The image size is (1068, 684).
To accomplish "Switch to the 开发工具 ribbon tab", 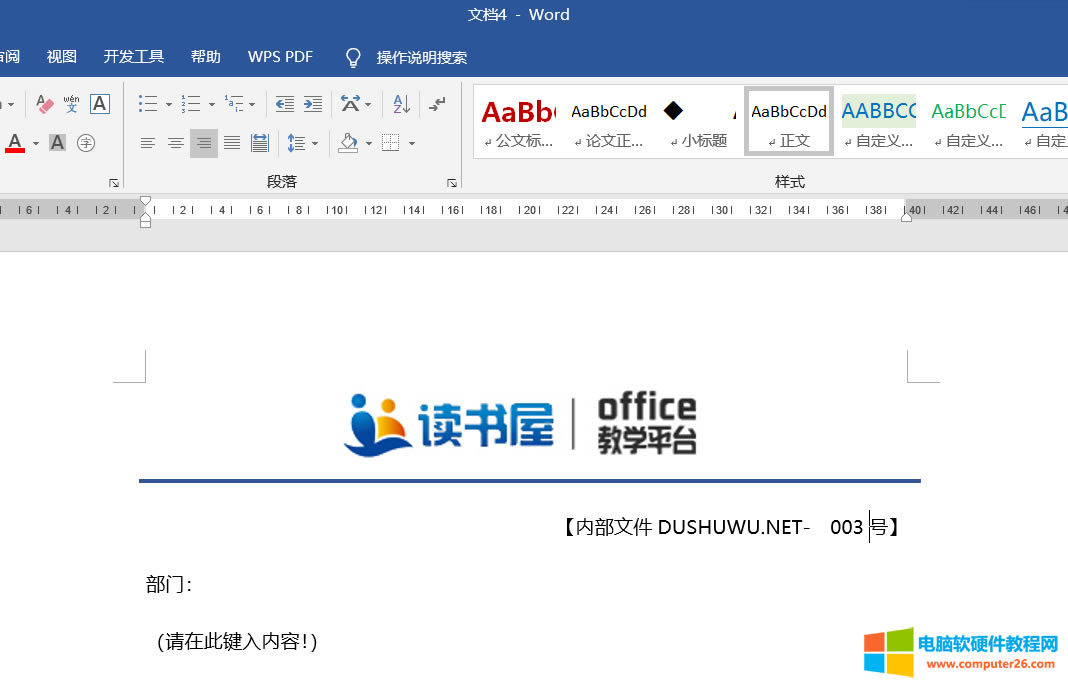I will 133,56.
